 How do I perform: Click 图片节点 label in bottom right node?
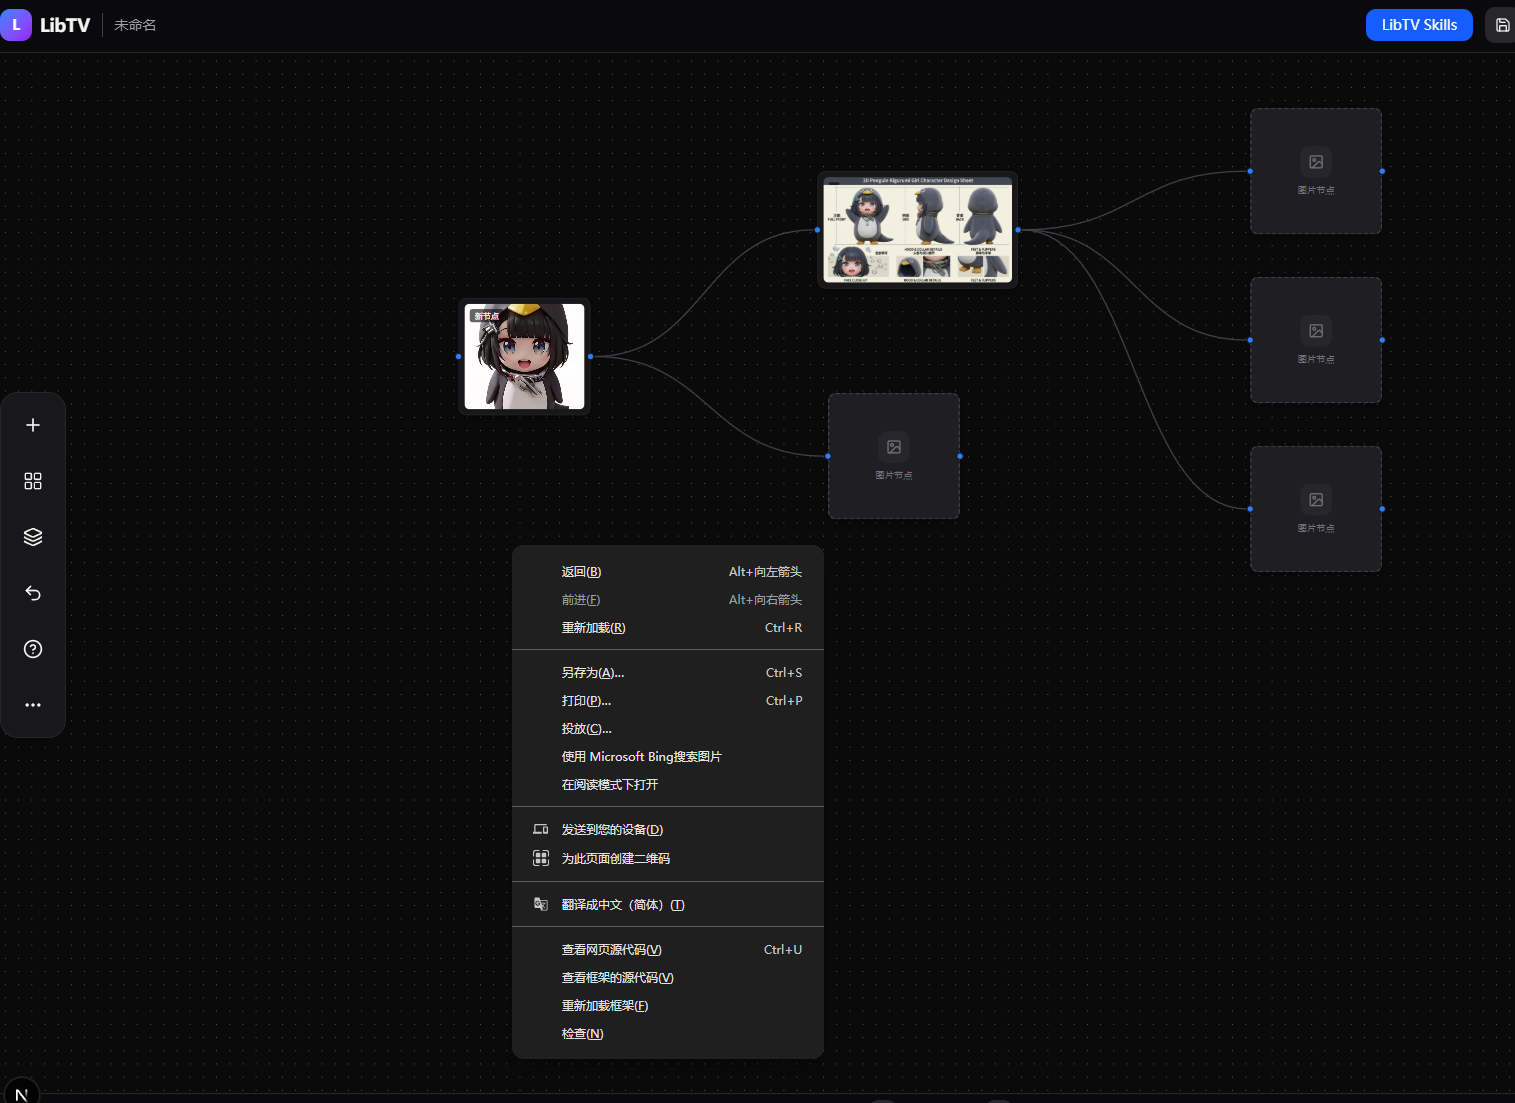[1316, 528]
